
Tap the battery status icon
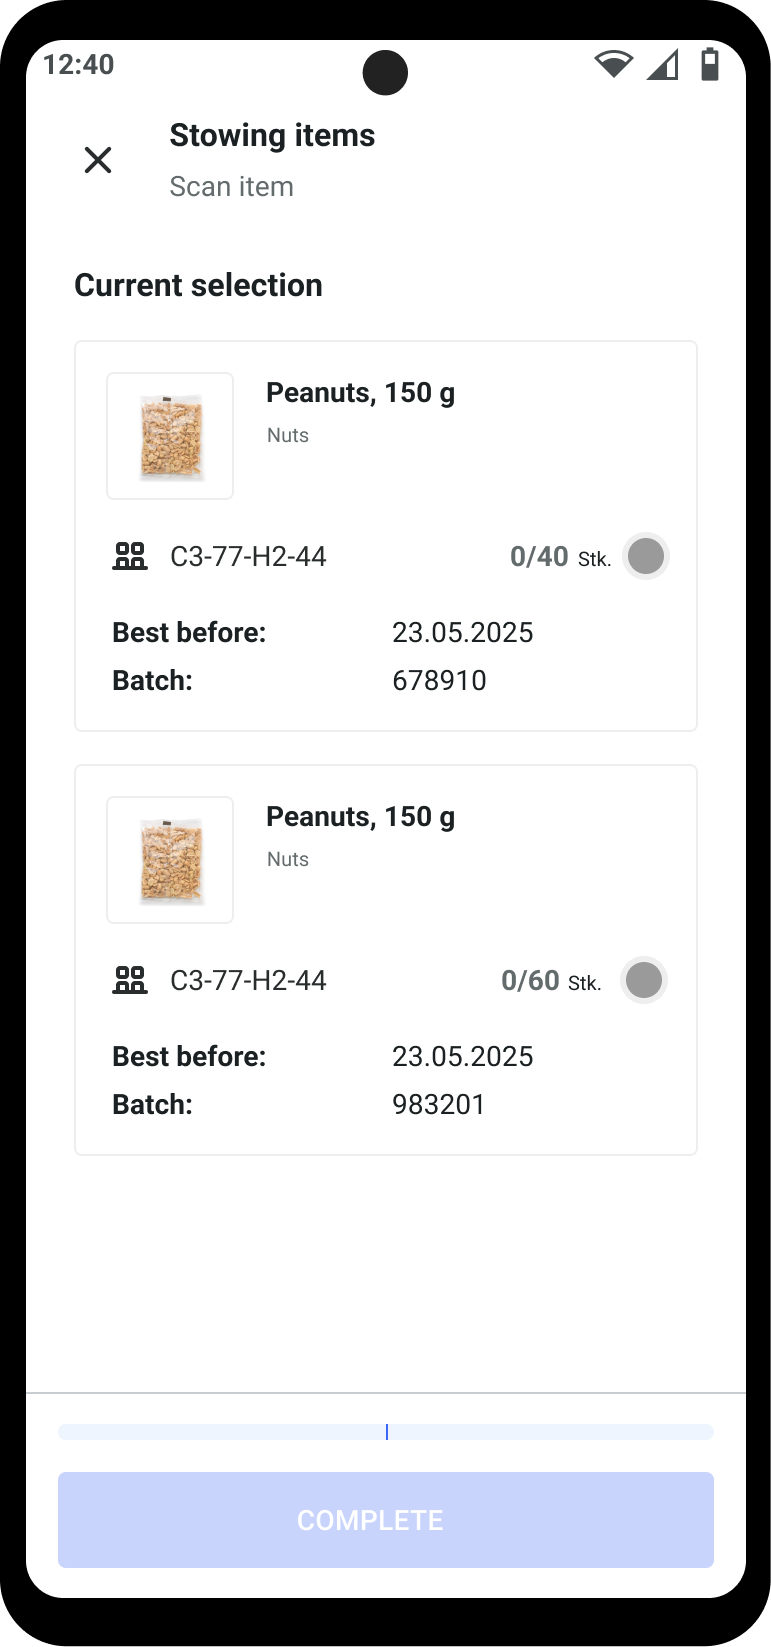coord(710,64)
